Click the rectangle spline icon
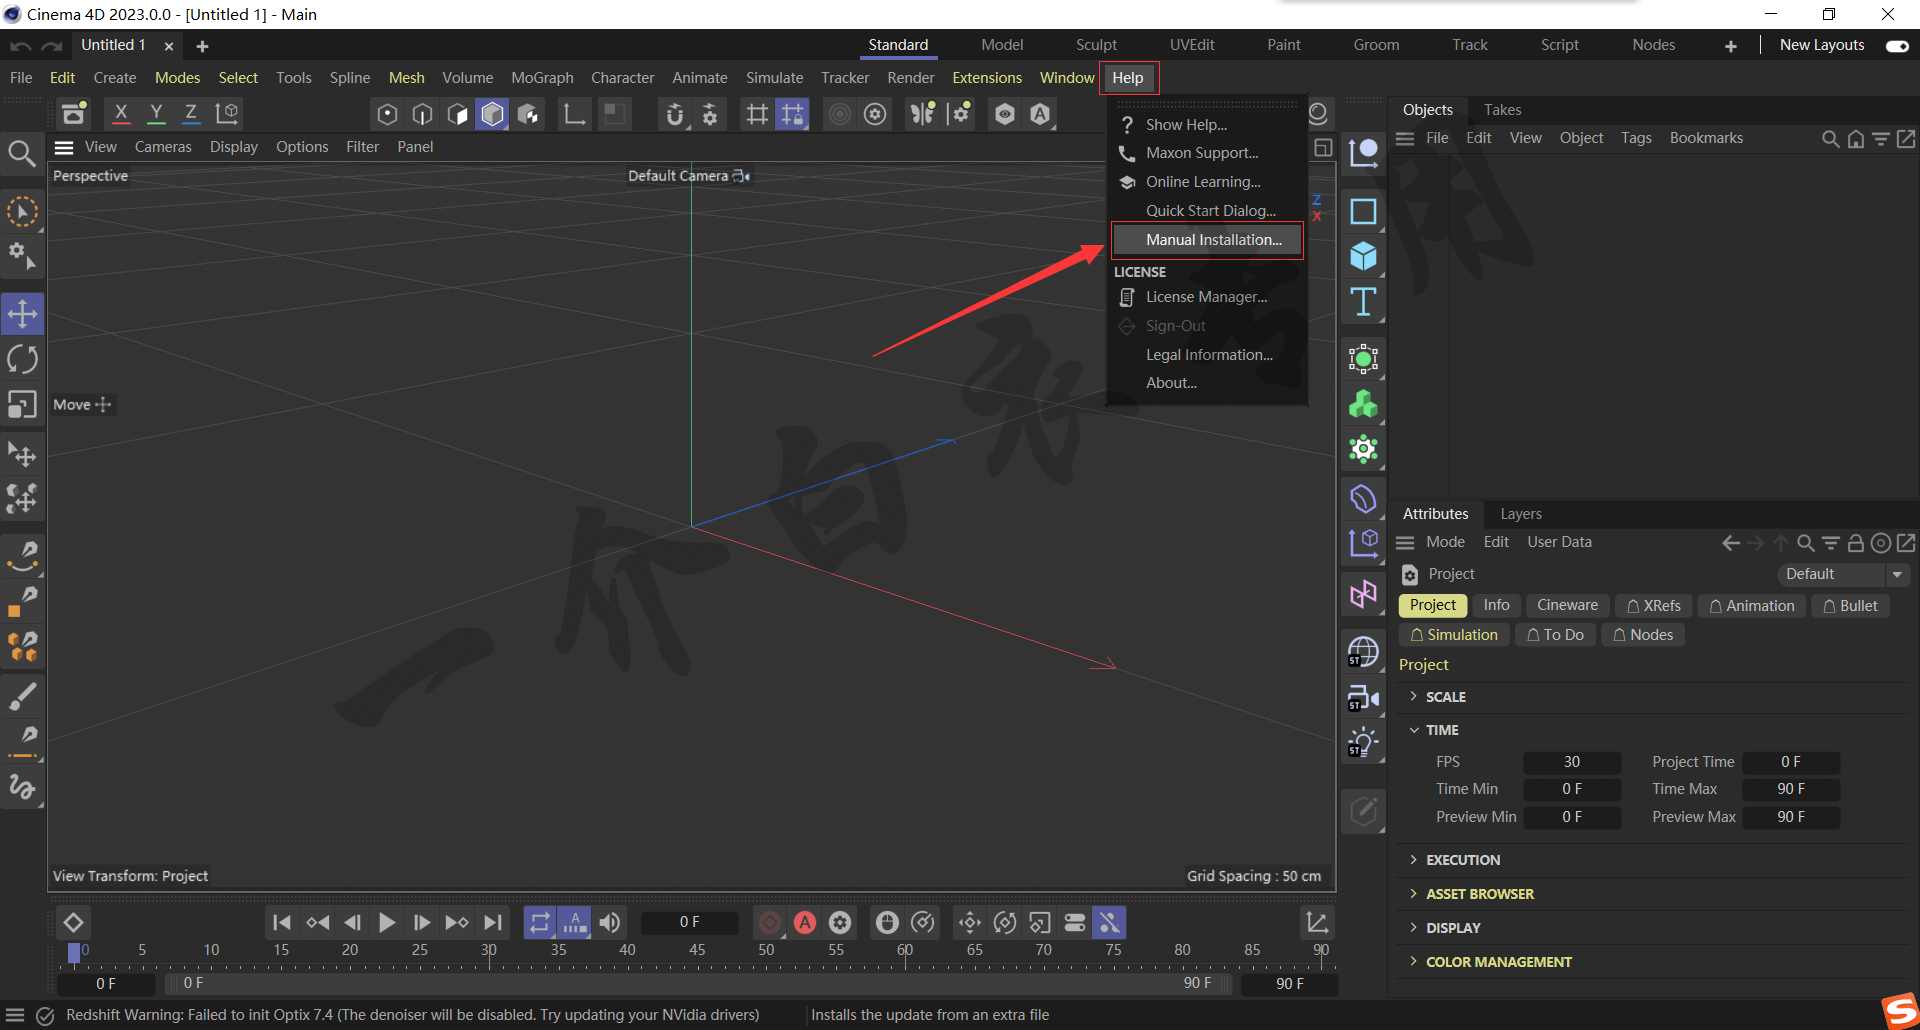This screenshot has width=1920, height=1030. 1363,212
